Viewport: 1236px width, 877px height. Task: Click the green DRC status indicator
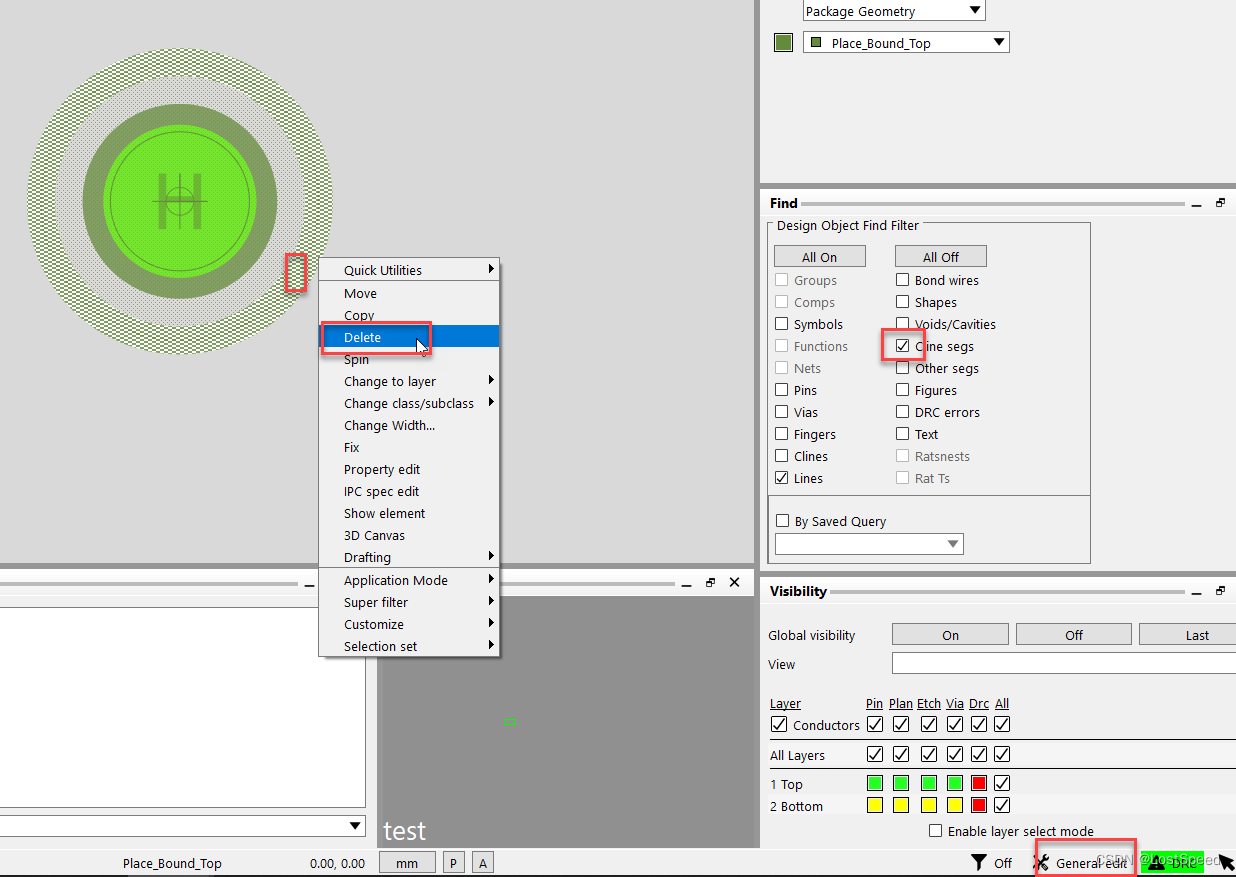click(x=1171, y=863)
